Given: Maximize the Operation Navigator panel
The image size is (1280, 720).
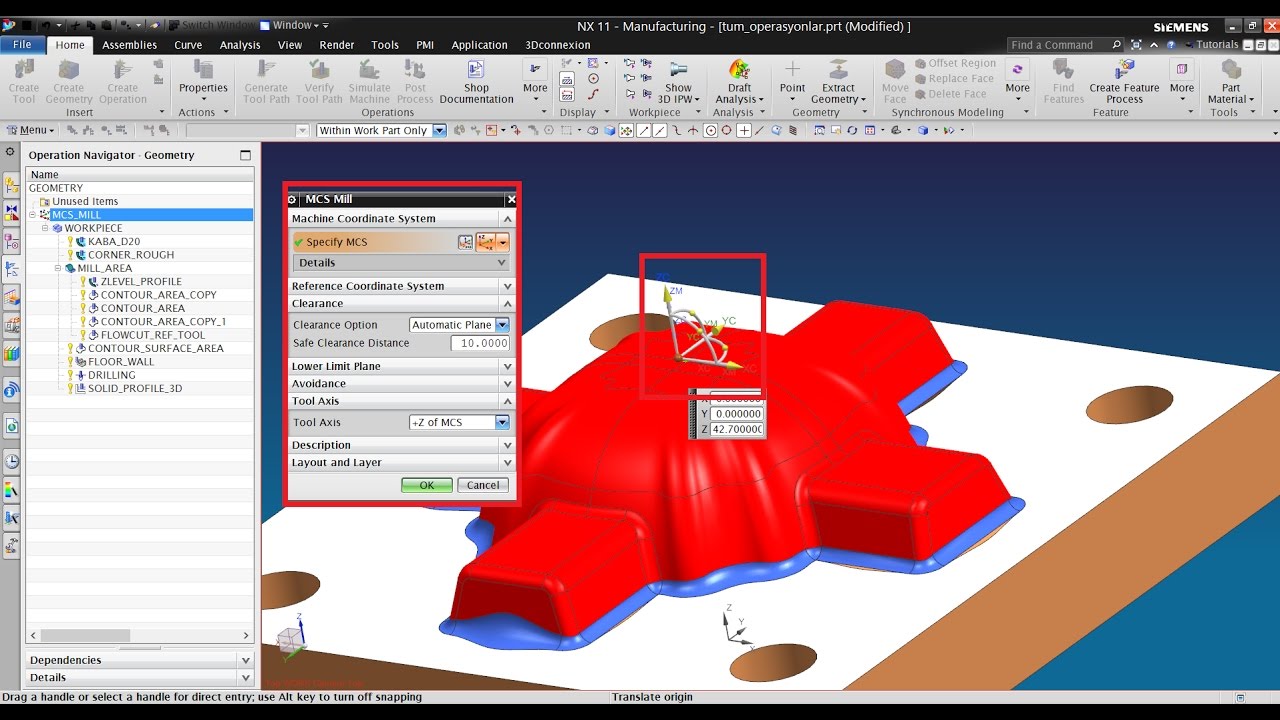Looking at the screenshot, I should (246, 156).
